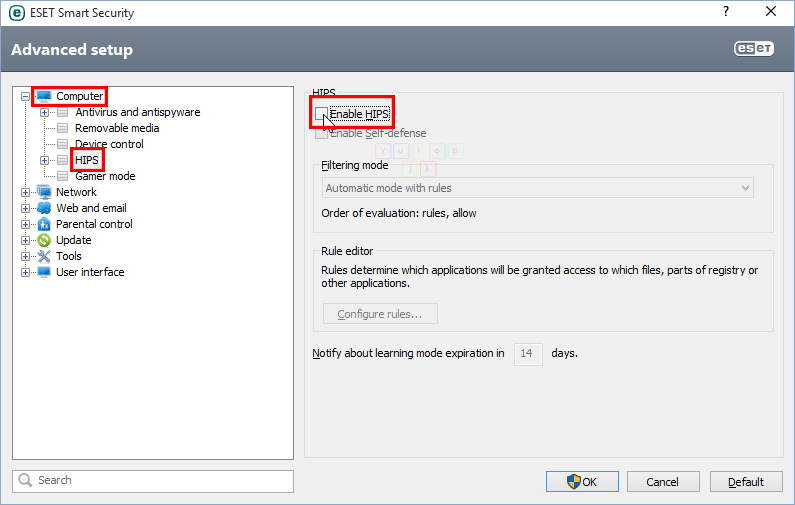The image size is (795, 505).
Task: Click the learning mode days field
Action: [528, 353]
